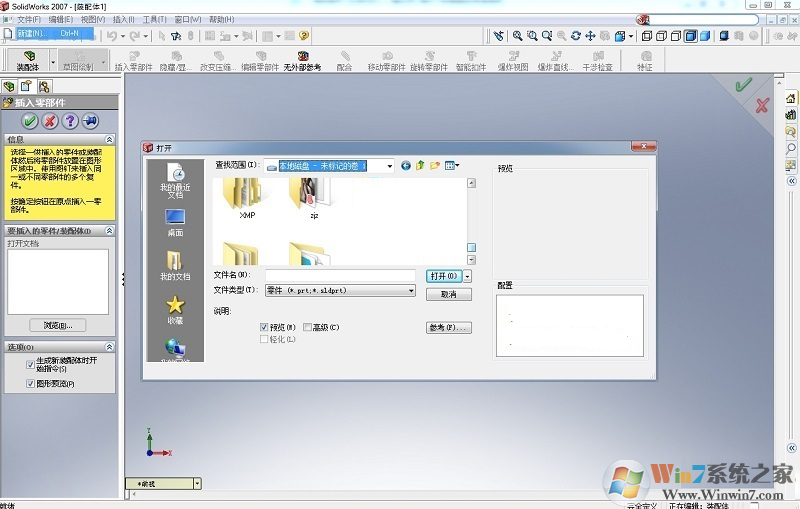Click the 特征 features toolbar icon
Screen dimensions: 800x509
pos(645,61)
